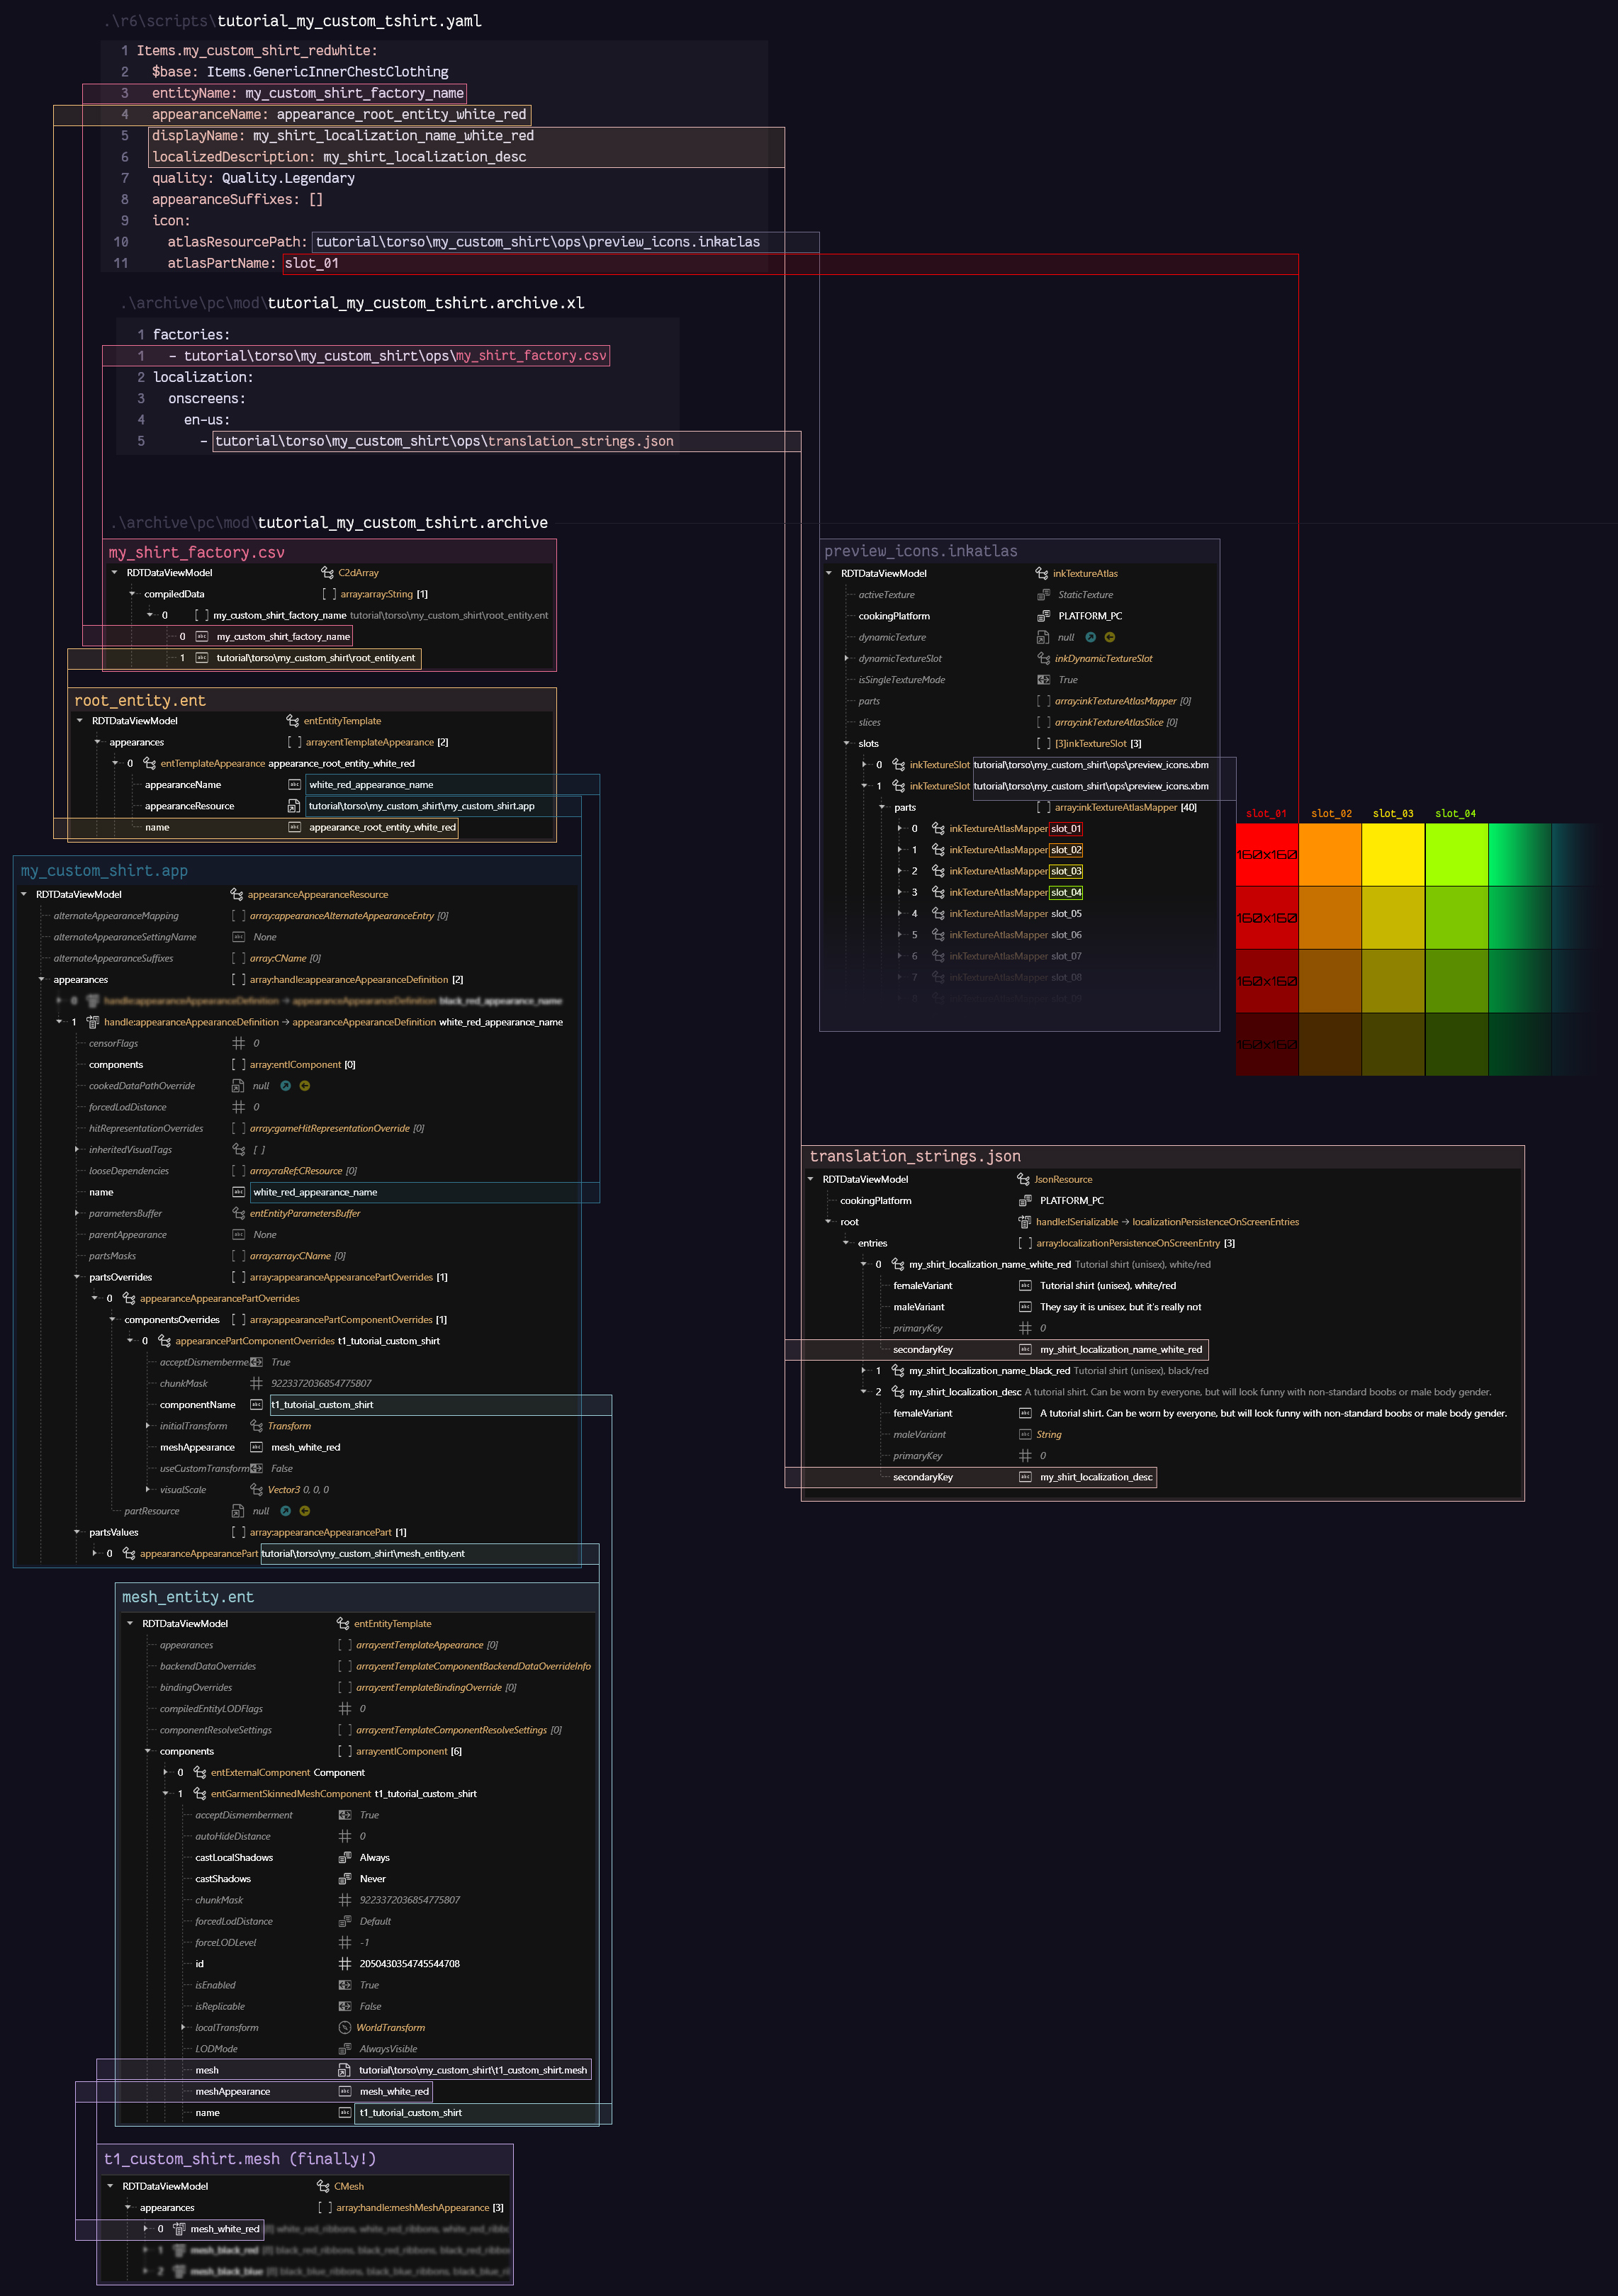Toggle useCustomTransform False value in app file

coord(282,1469)
